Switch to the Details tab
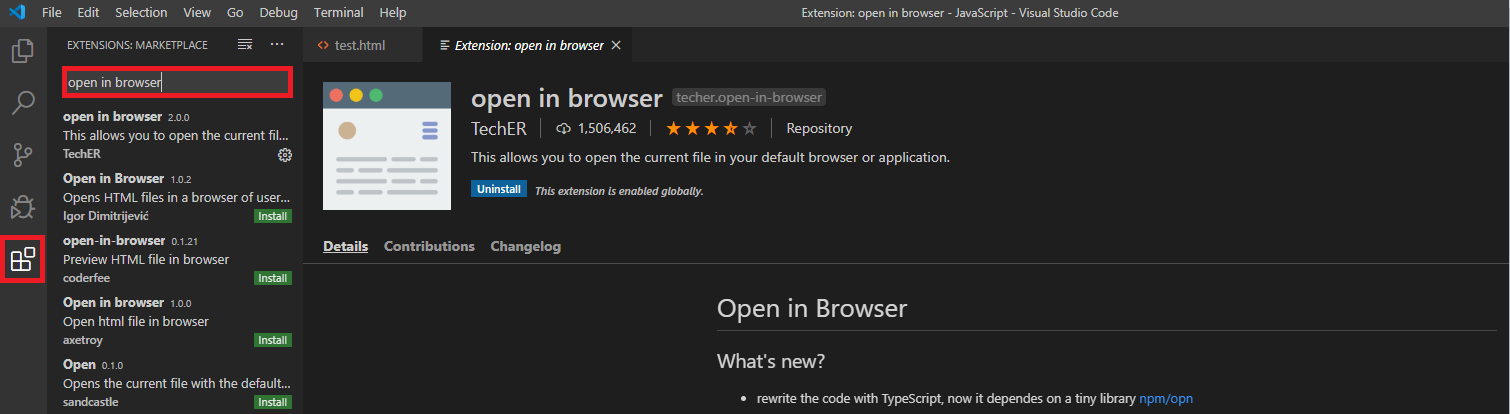1510x414 pixels. (x=345, y=246)
